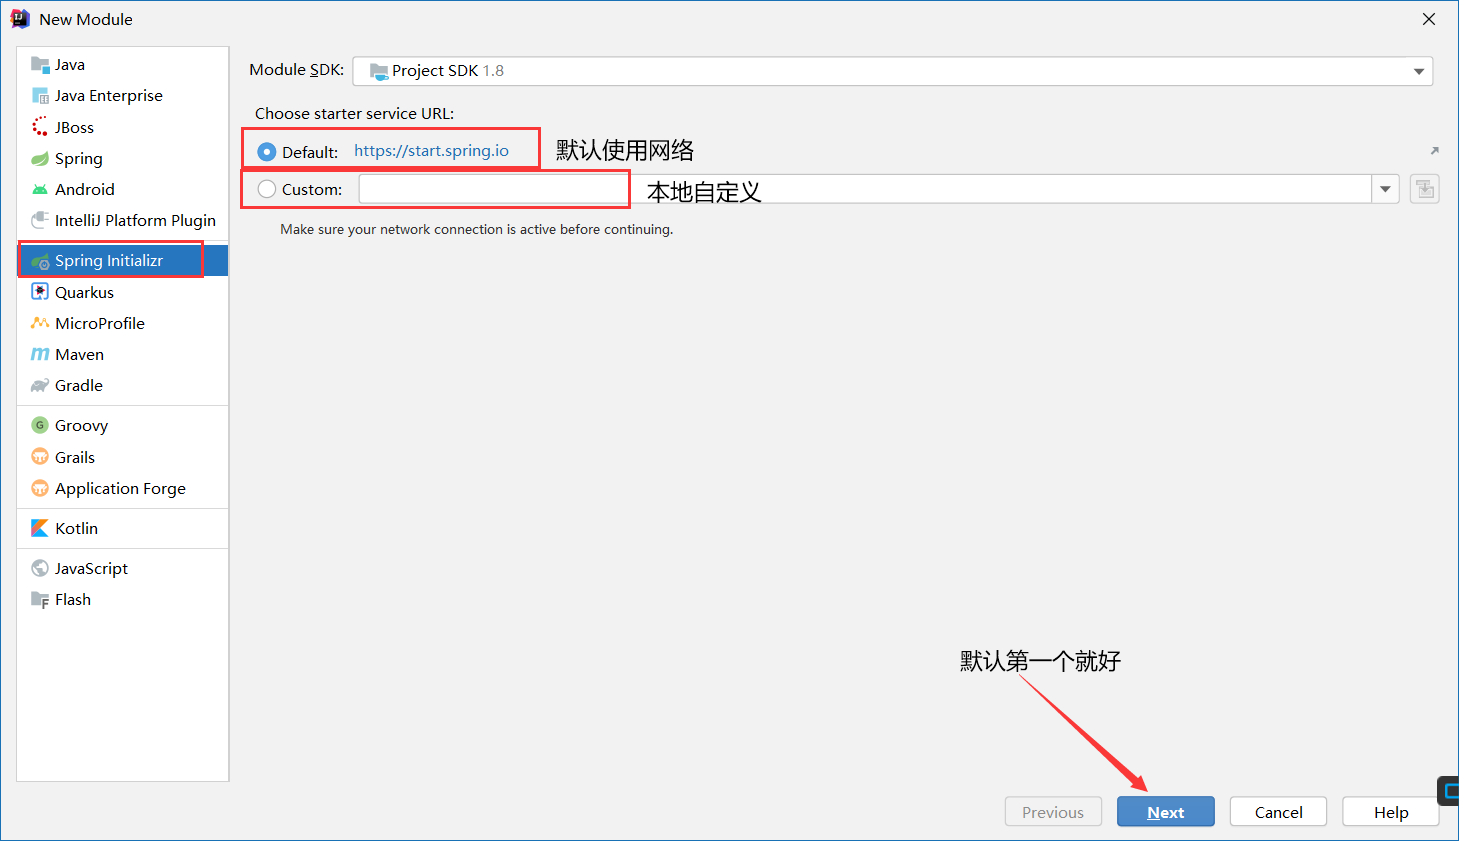Select Maven module type

point(123,354)
